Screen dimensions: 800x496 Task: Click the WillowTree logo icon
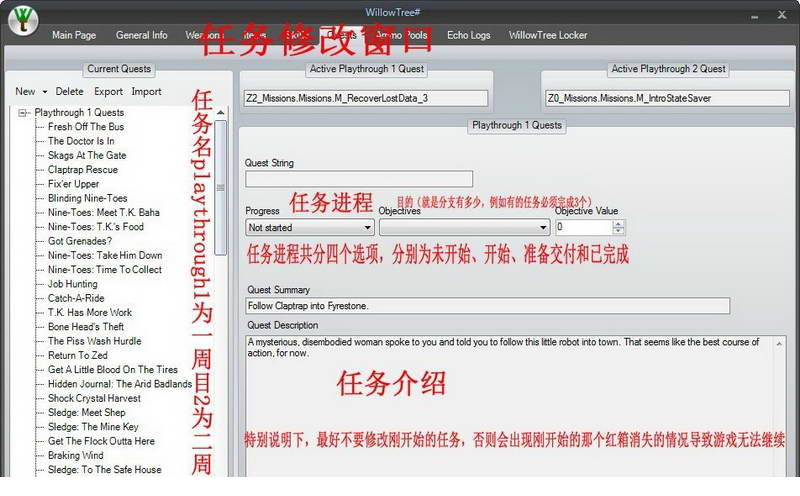click(22, 19)
